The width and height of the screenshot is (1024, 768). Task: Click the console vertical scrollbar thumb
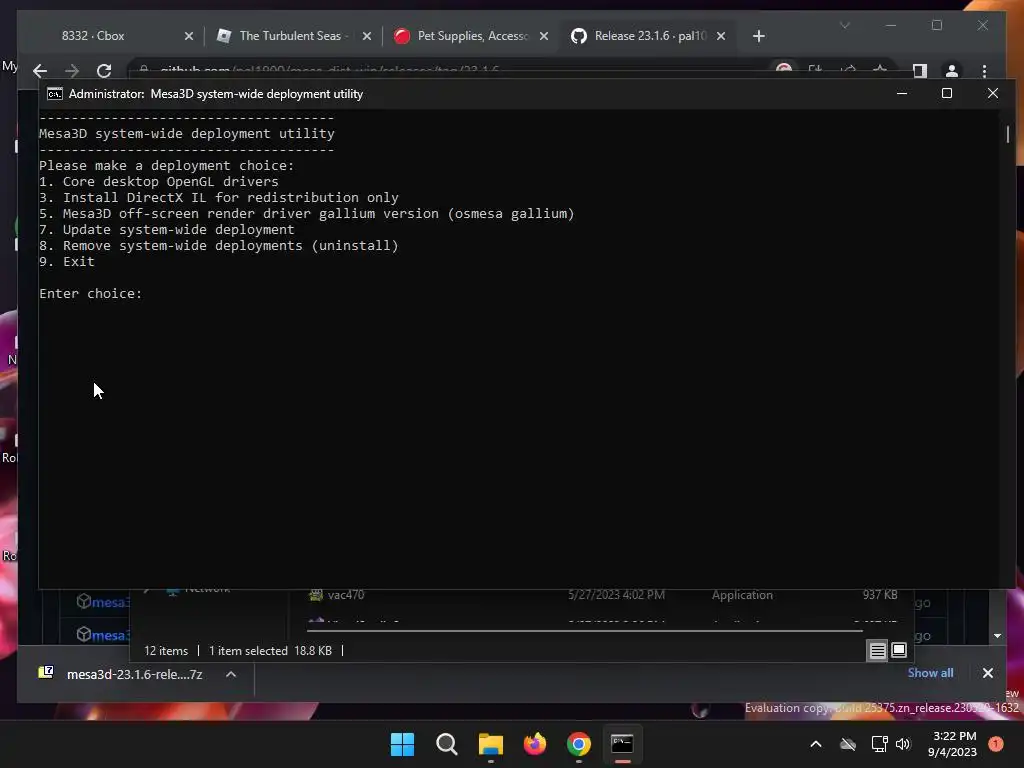pyautogui.click(x=1008, y=135)
